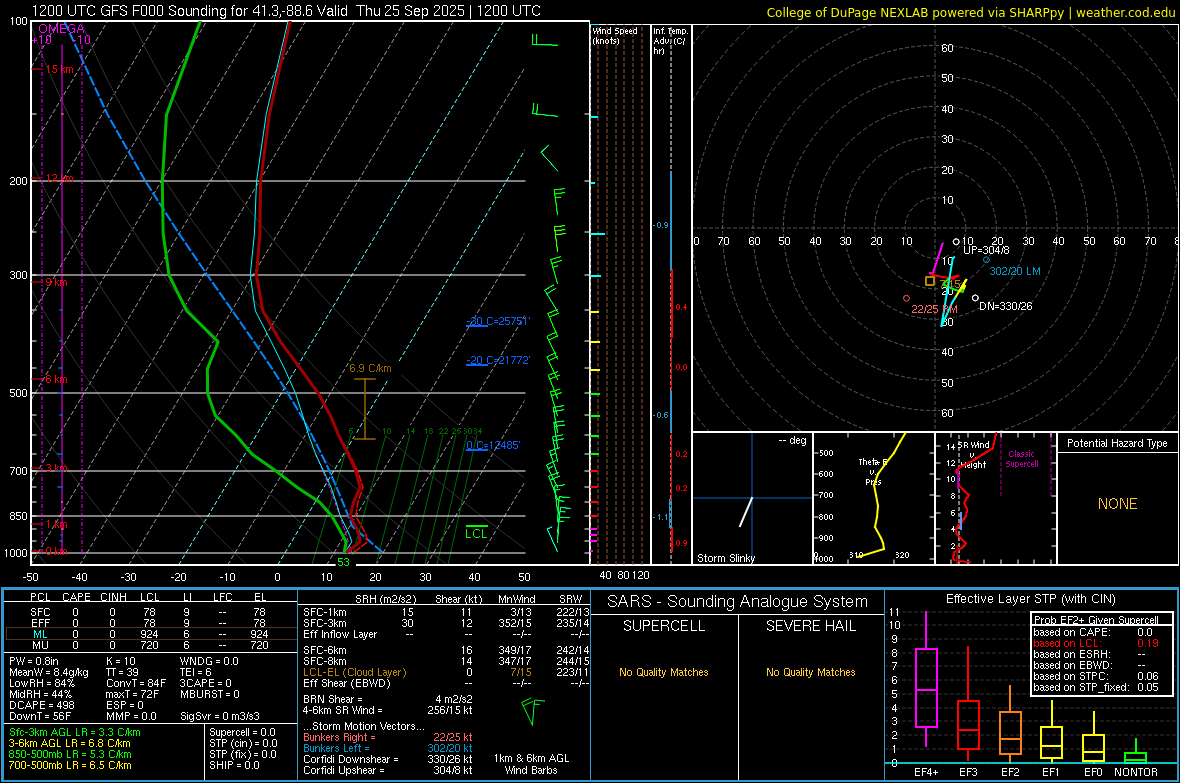Click the 'Supercell = 0.0' value
The image size is (1180, 783).
click(242, 732)
